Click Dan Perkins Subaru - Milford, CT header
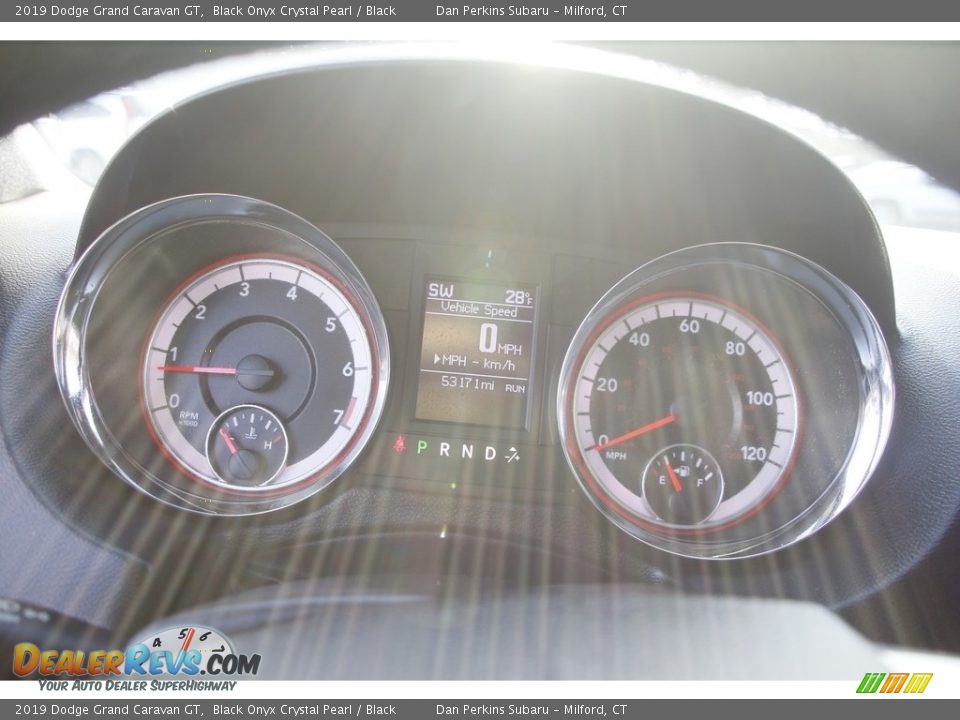This screenshot has height=720, width=960. [531, 11]
